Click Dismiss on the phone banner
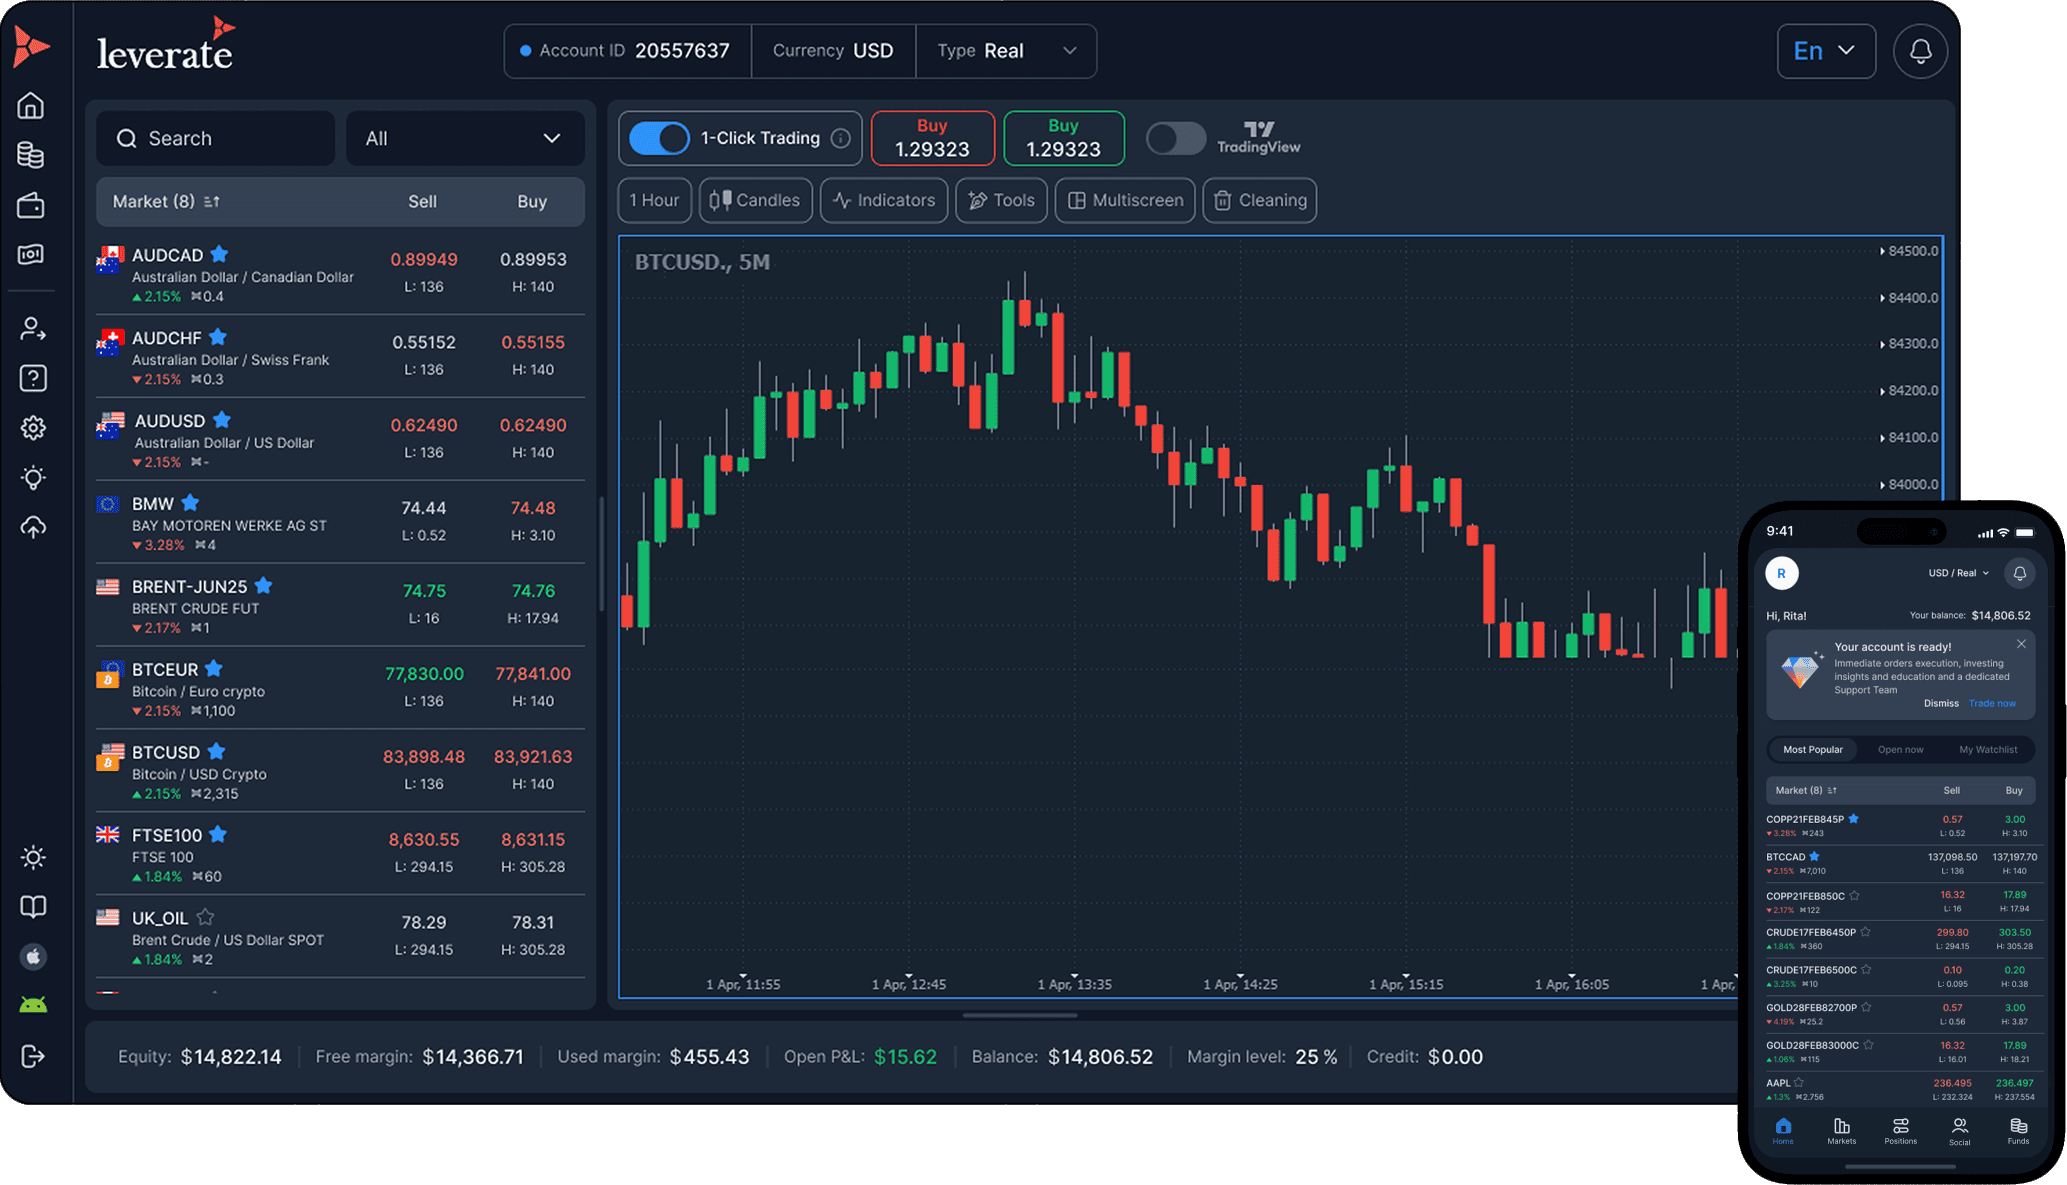2067x1185 pixels. [x=1941, y=703]
